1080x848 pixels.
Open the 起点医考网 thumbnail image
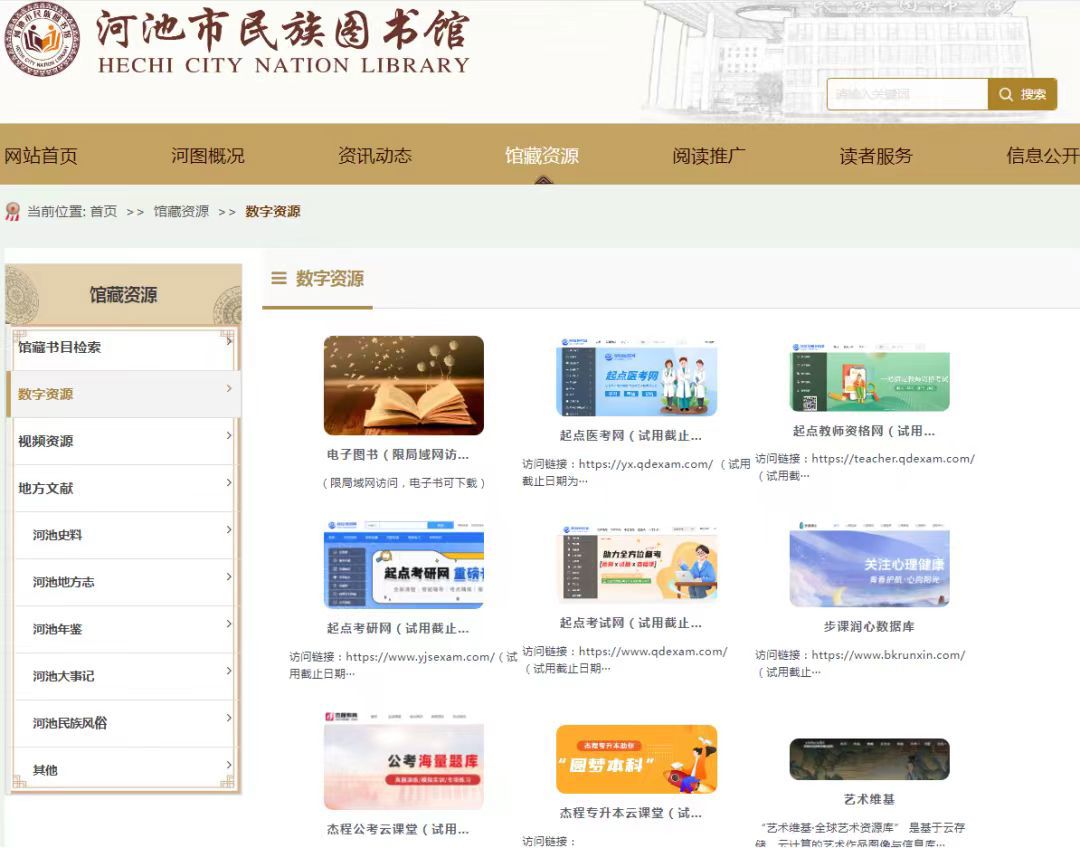pyautogui.click(x=636, y=378)
